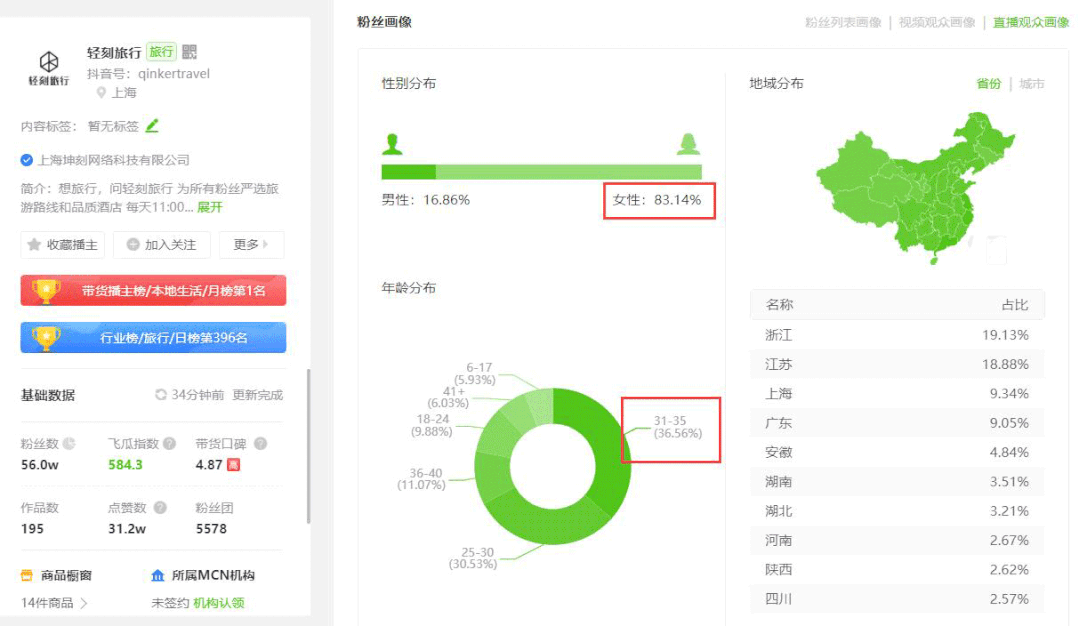
Task: Open the 行业榜 旅行 daily rank banner
Action: (153, 337)
